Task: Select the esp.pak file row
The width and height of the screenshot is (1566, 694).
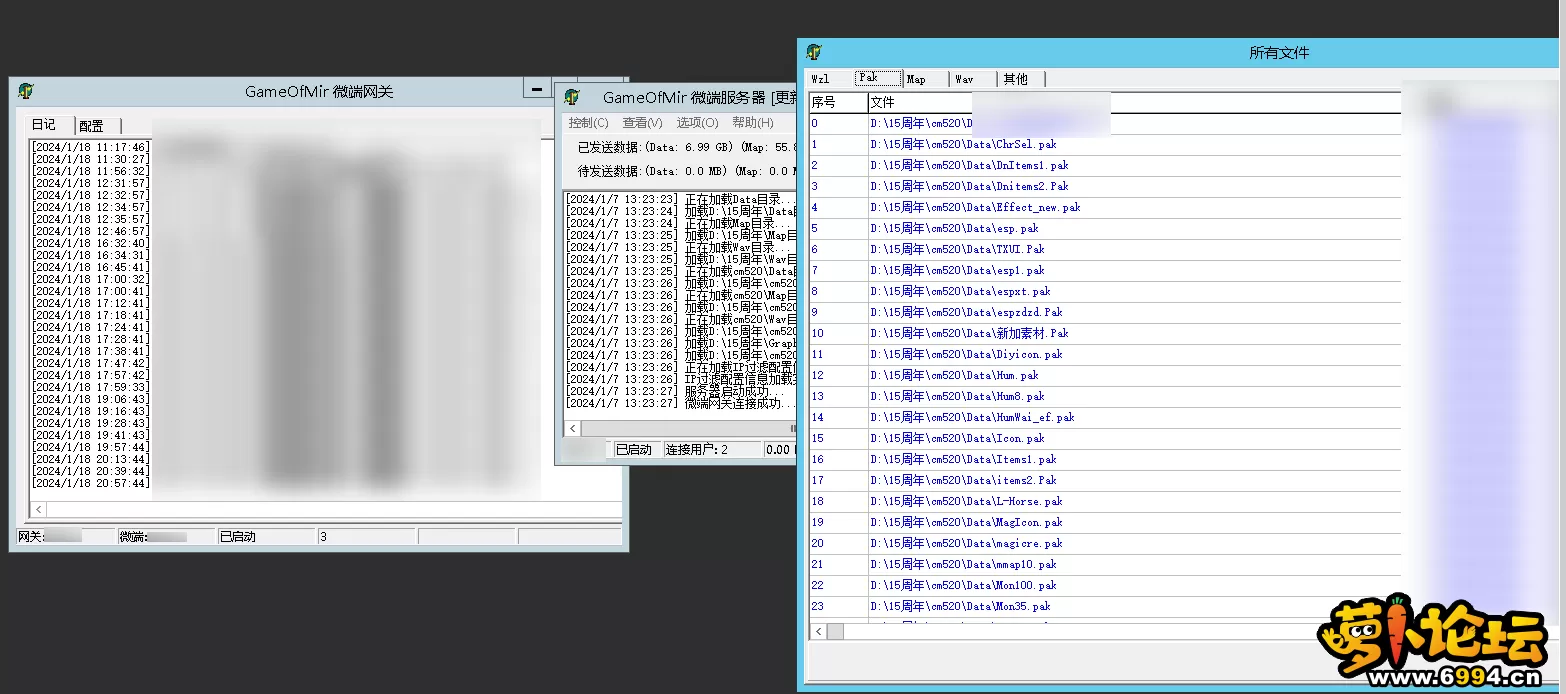Action: coord(1105,229)
